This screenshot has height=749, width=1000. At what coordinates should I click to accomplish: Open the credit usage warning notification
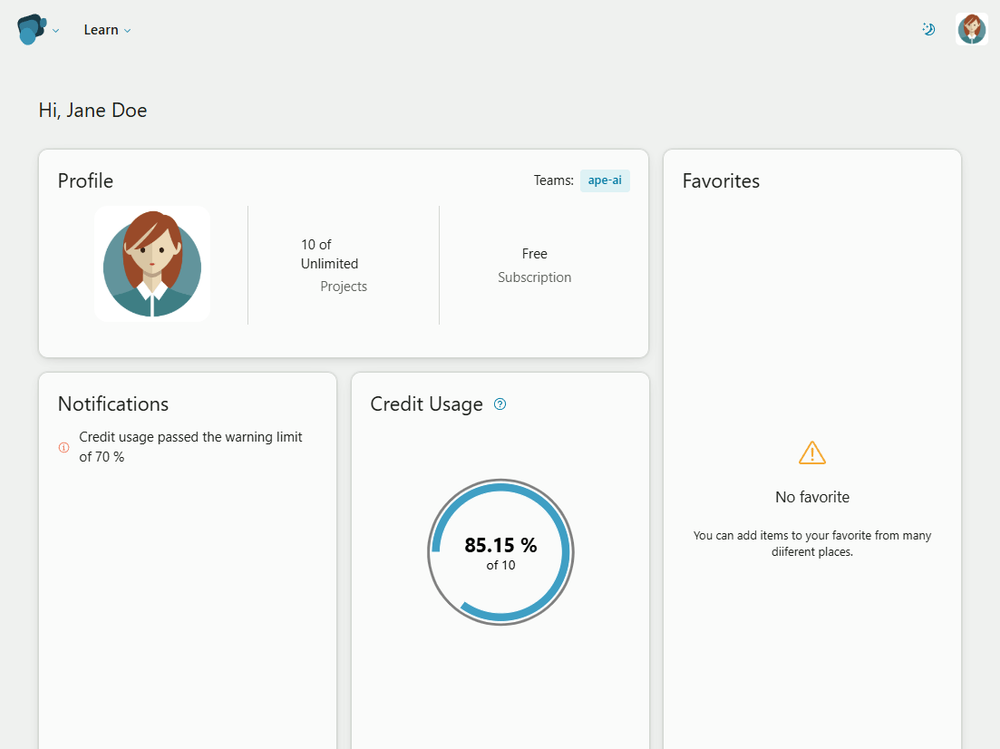coord(188,447)
